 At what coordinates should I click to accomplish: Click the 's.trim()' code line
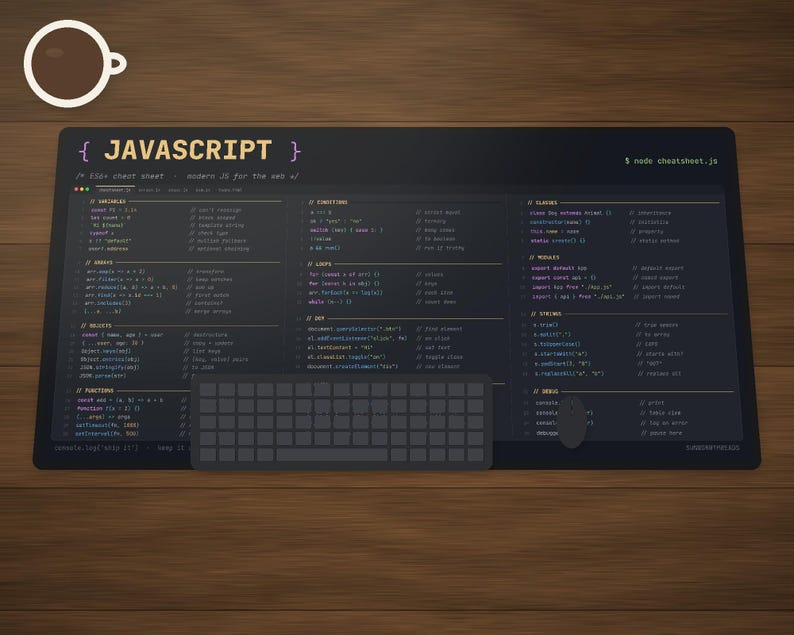(545, 325)
